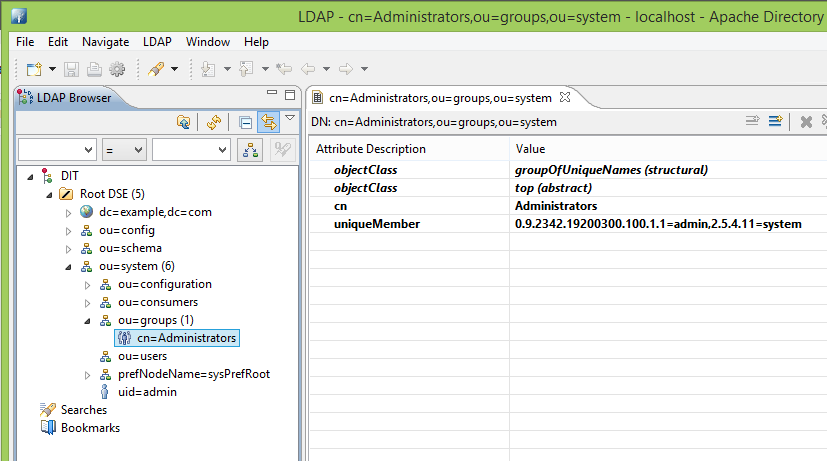Open the LDAP Browser view menu triangle
Screen dimensions: 827x461
coord(290,118)
